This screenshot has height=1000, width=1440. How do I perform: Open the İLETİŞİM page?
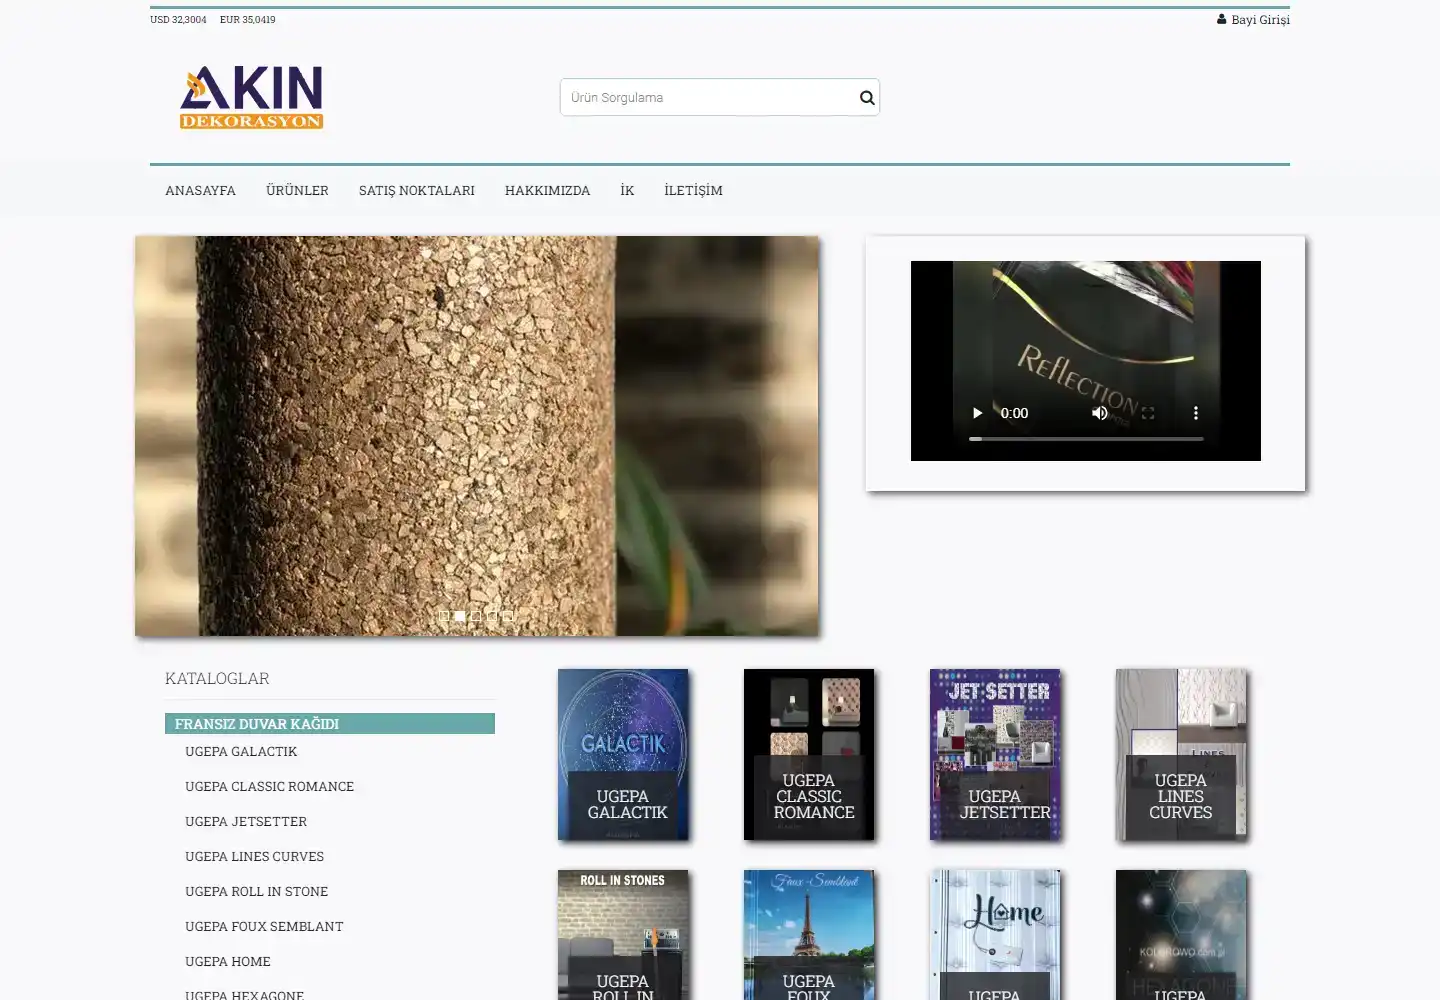click(693, 191)
